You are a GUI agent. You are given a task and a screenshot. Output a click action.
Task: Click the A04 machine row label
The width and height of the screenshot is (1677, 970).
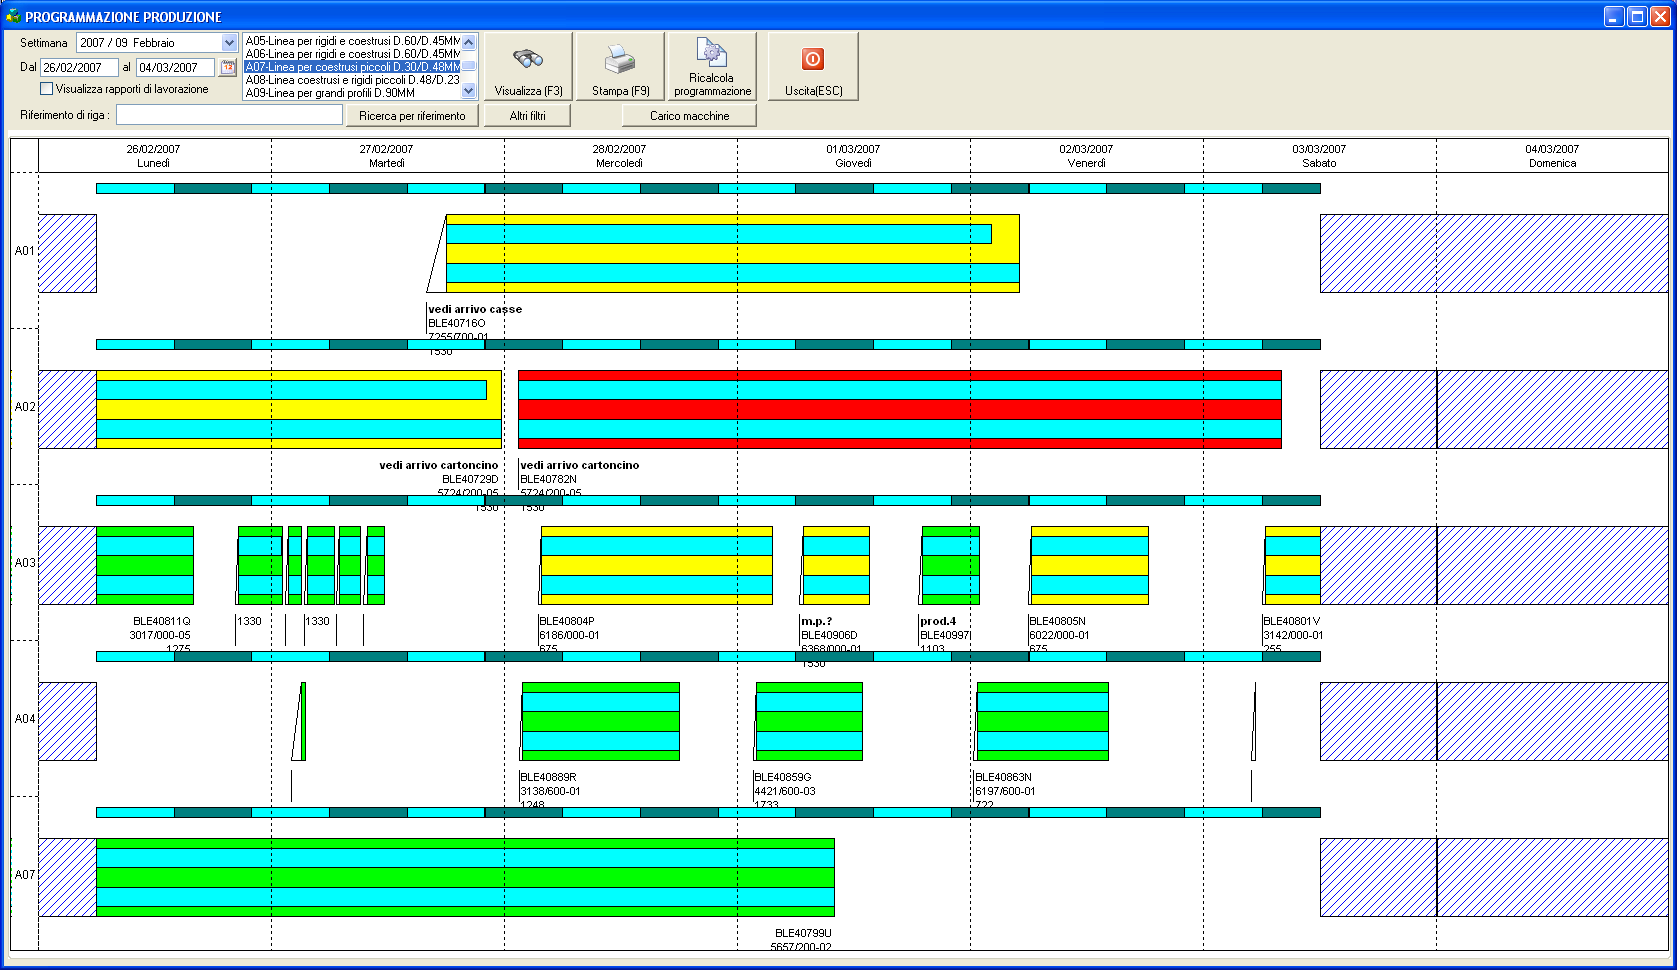(x=24, y=719)
